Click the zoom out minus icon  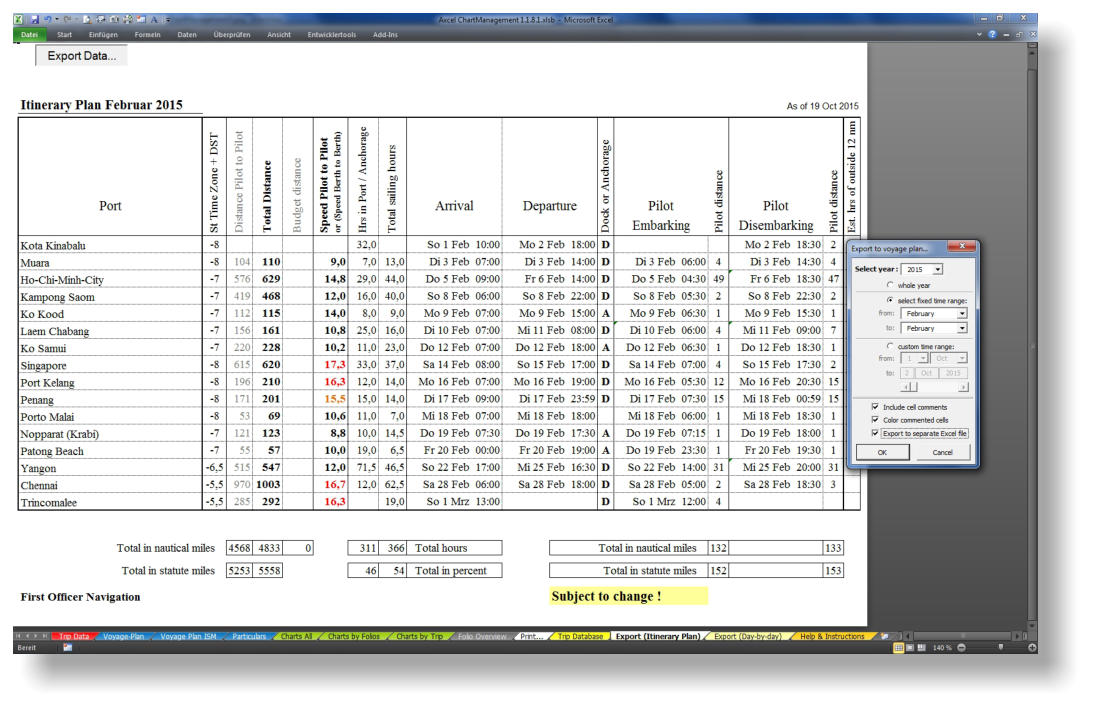(962, 648)
